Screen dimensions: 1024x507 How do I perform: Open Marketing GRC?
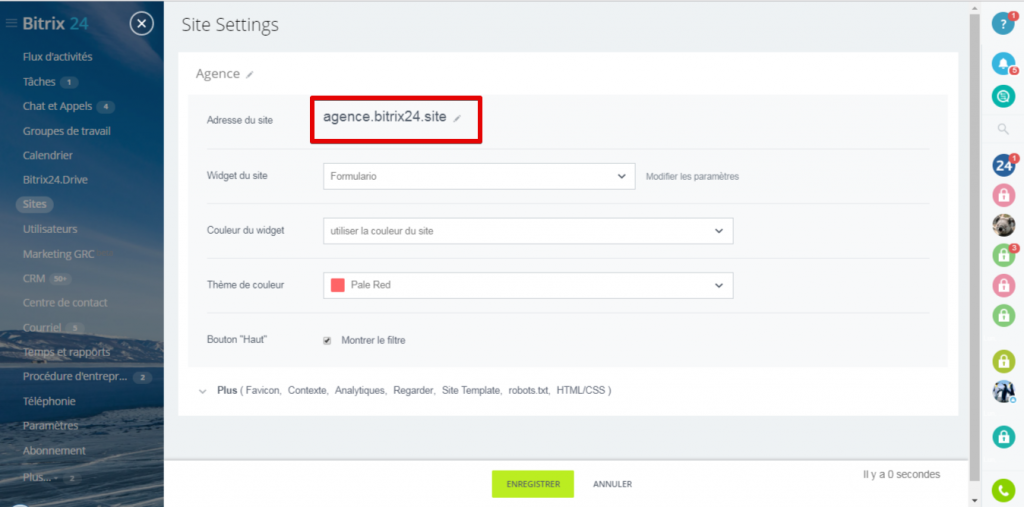click(58, 254)
